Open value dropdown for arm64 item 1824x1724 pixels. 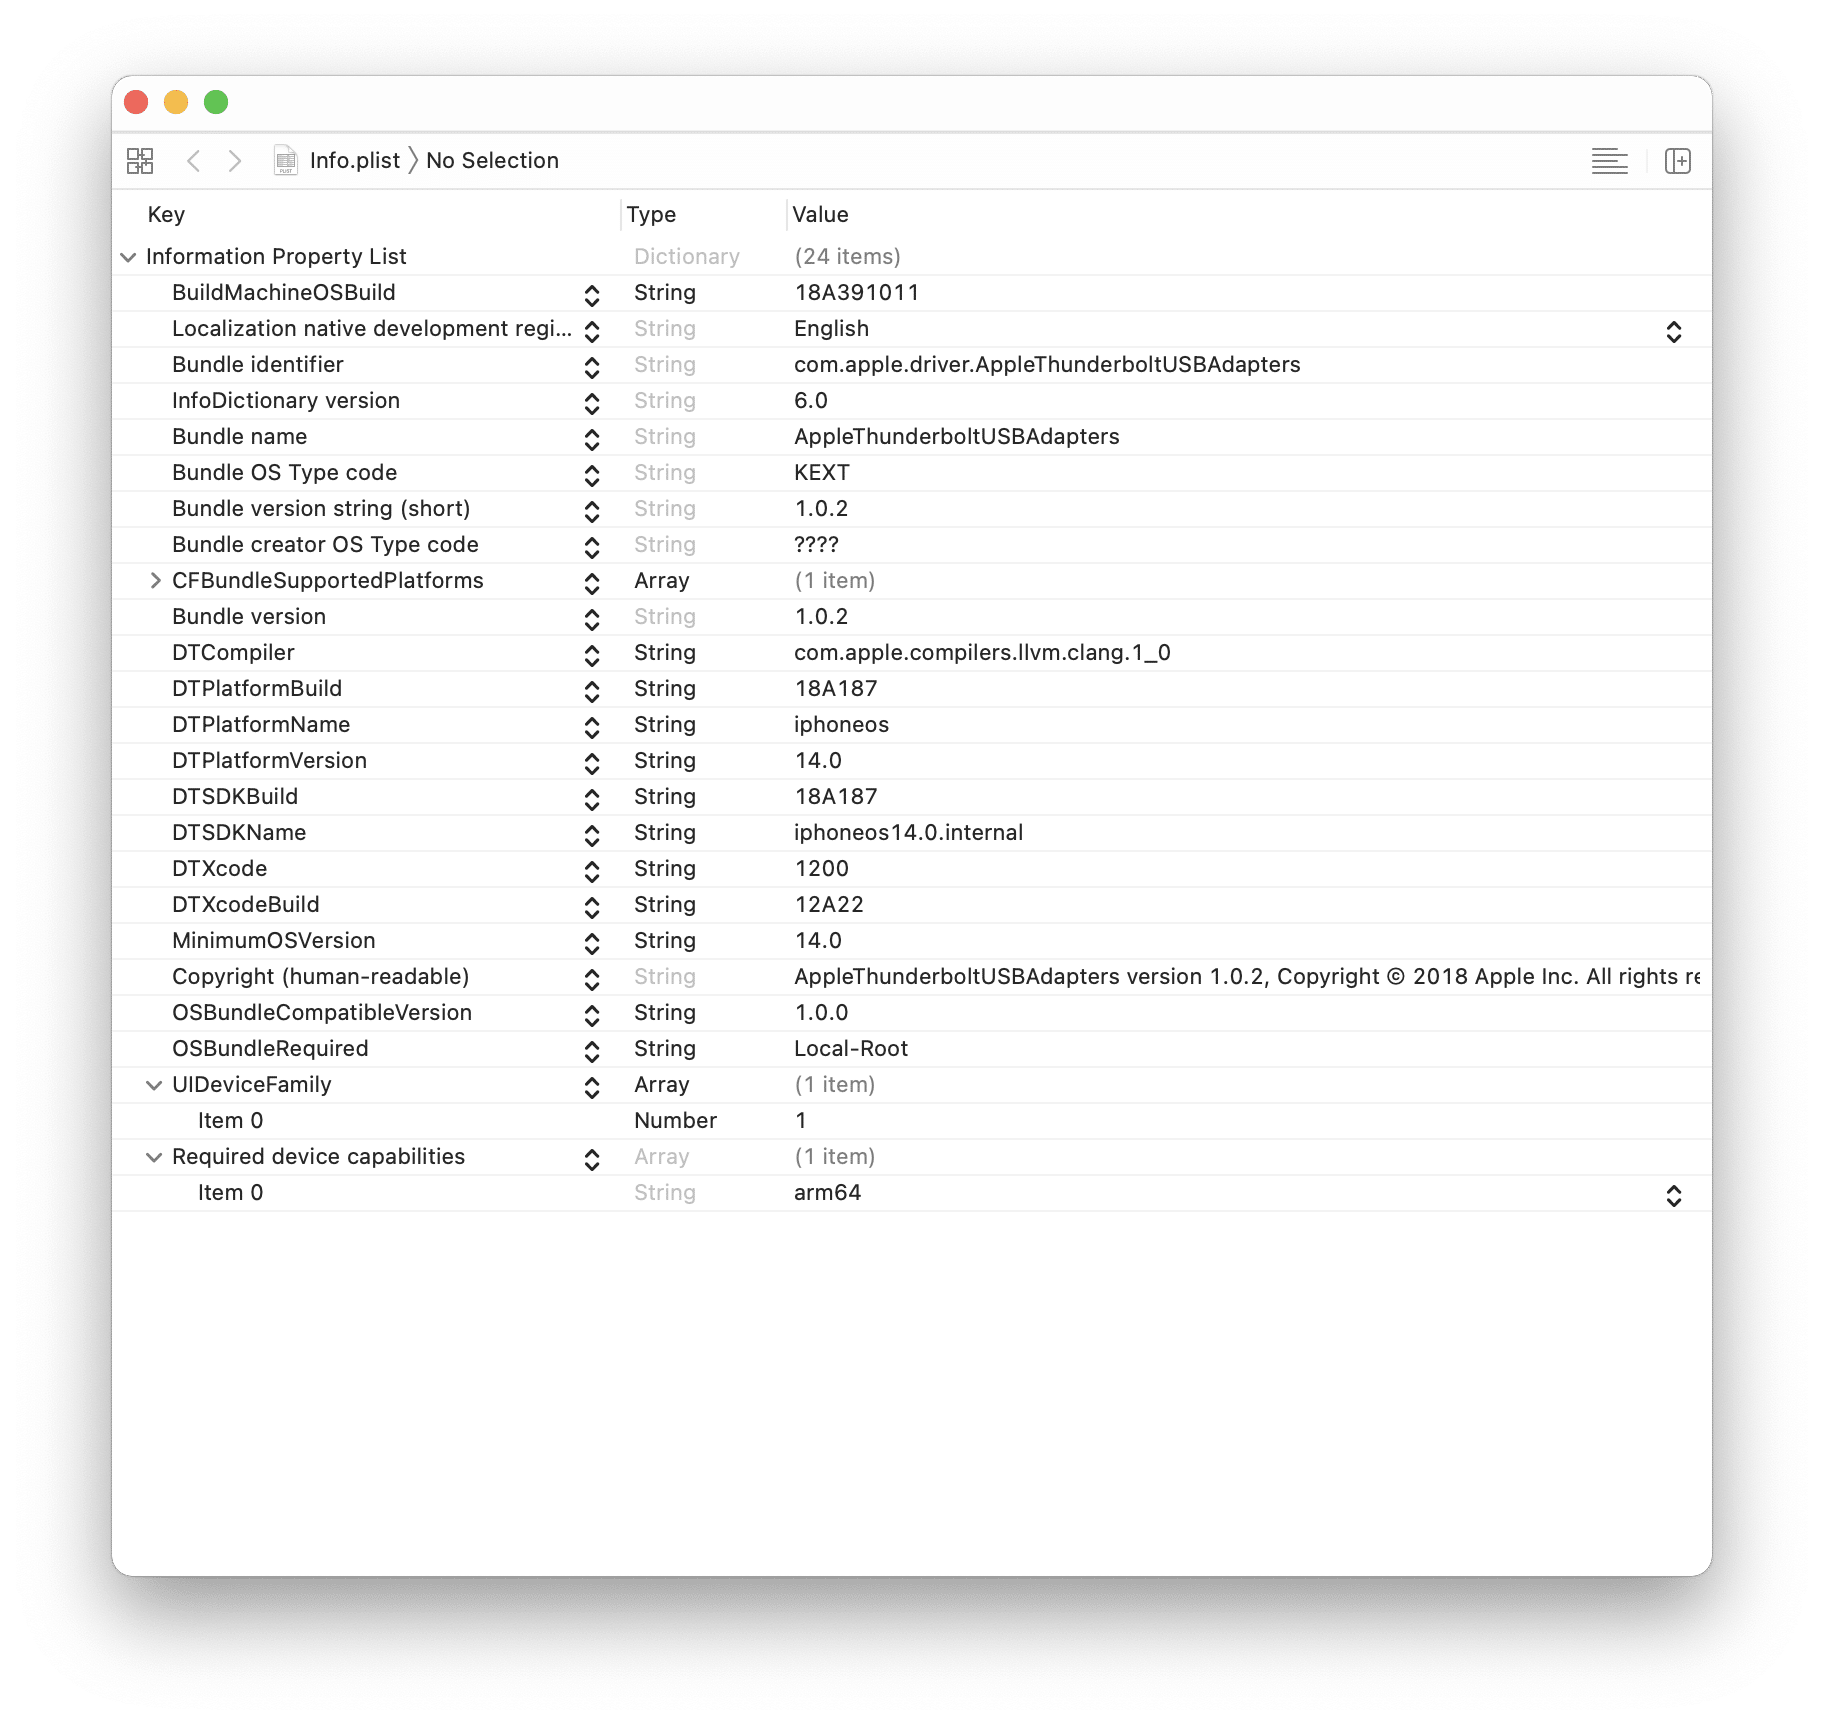coord(1673,1195)
